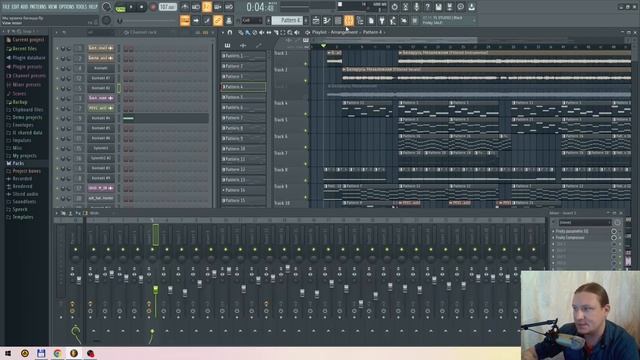Open the Fruity Compressor effect slot
640x360 pixels.
[570, 238]
